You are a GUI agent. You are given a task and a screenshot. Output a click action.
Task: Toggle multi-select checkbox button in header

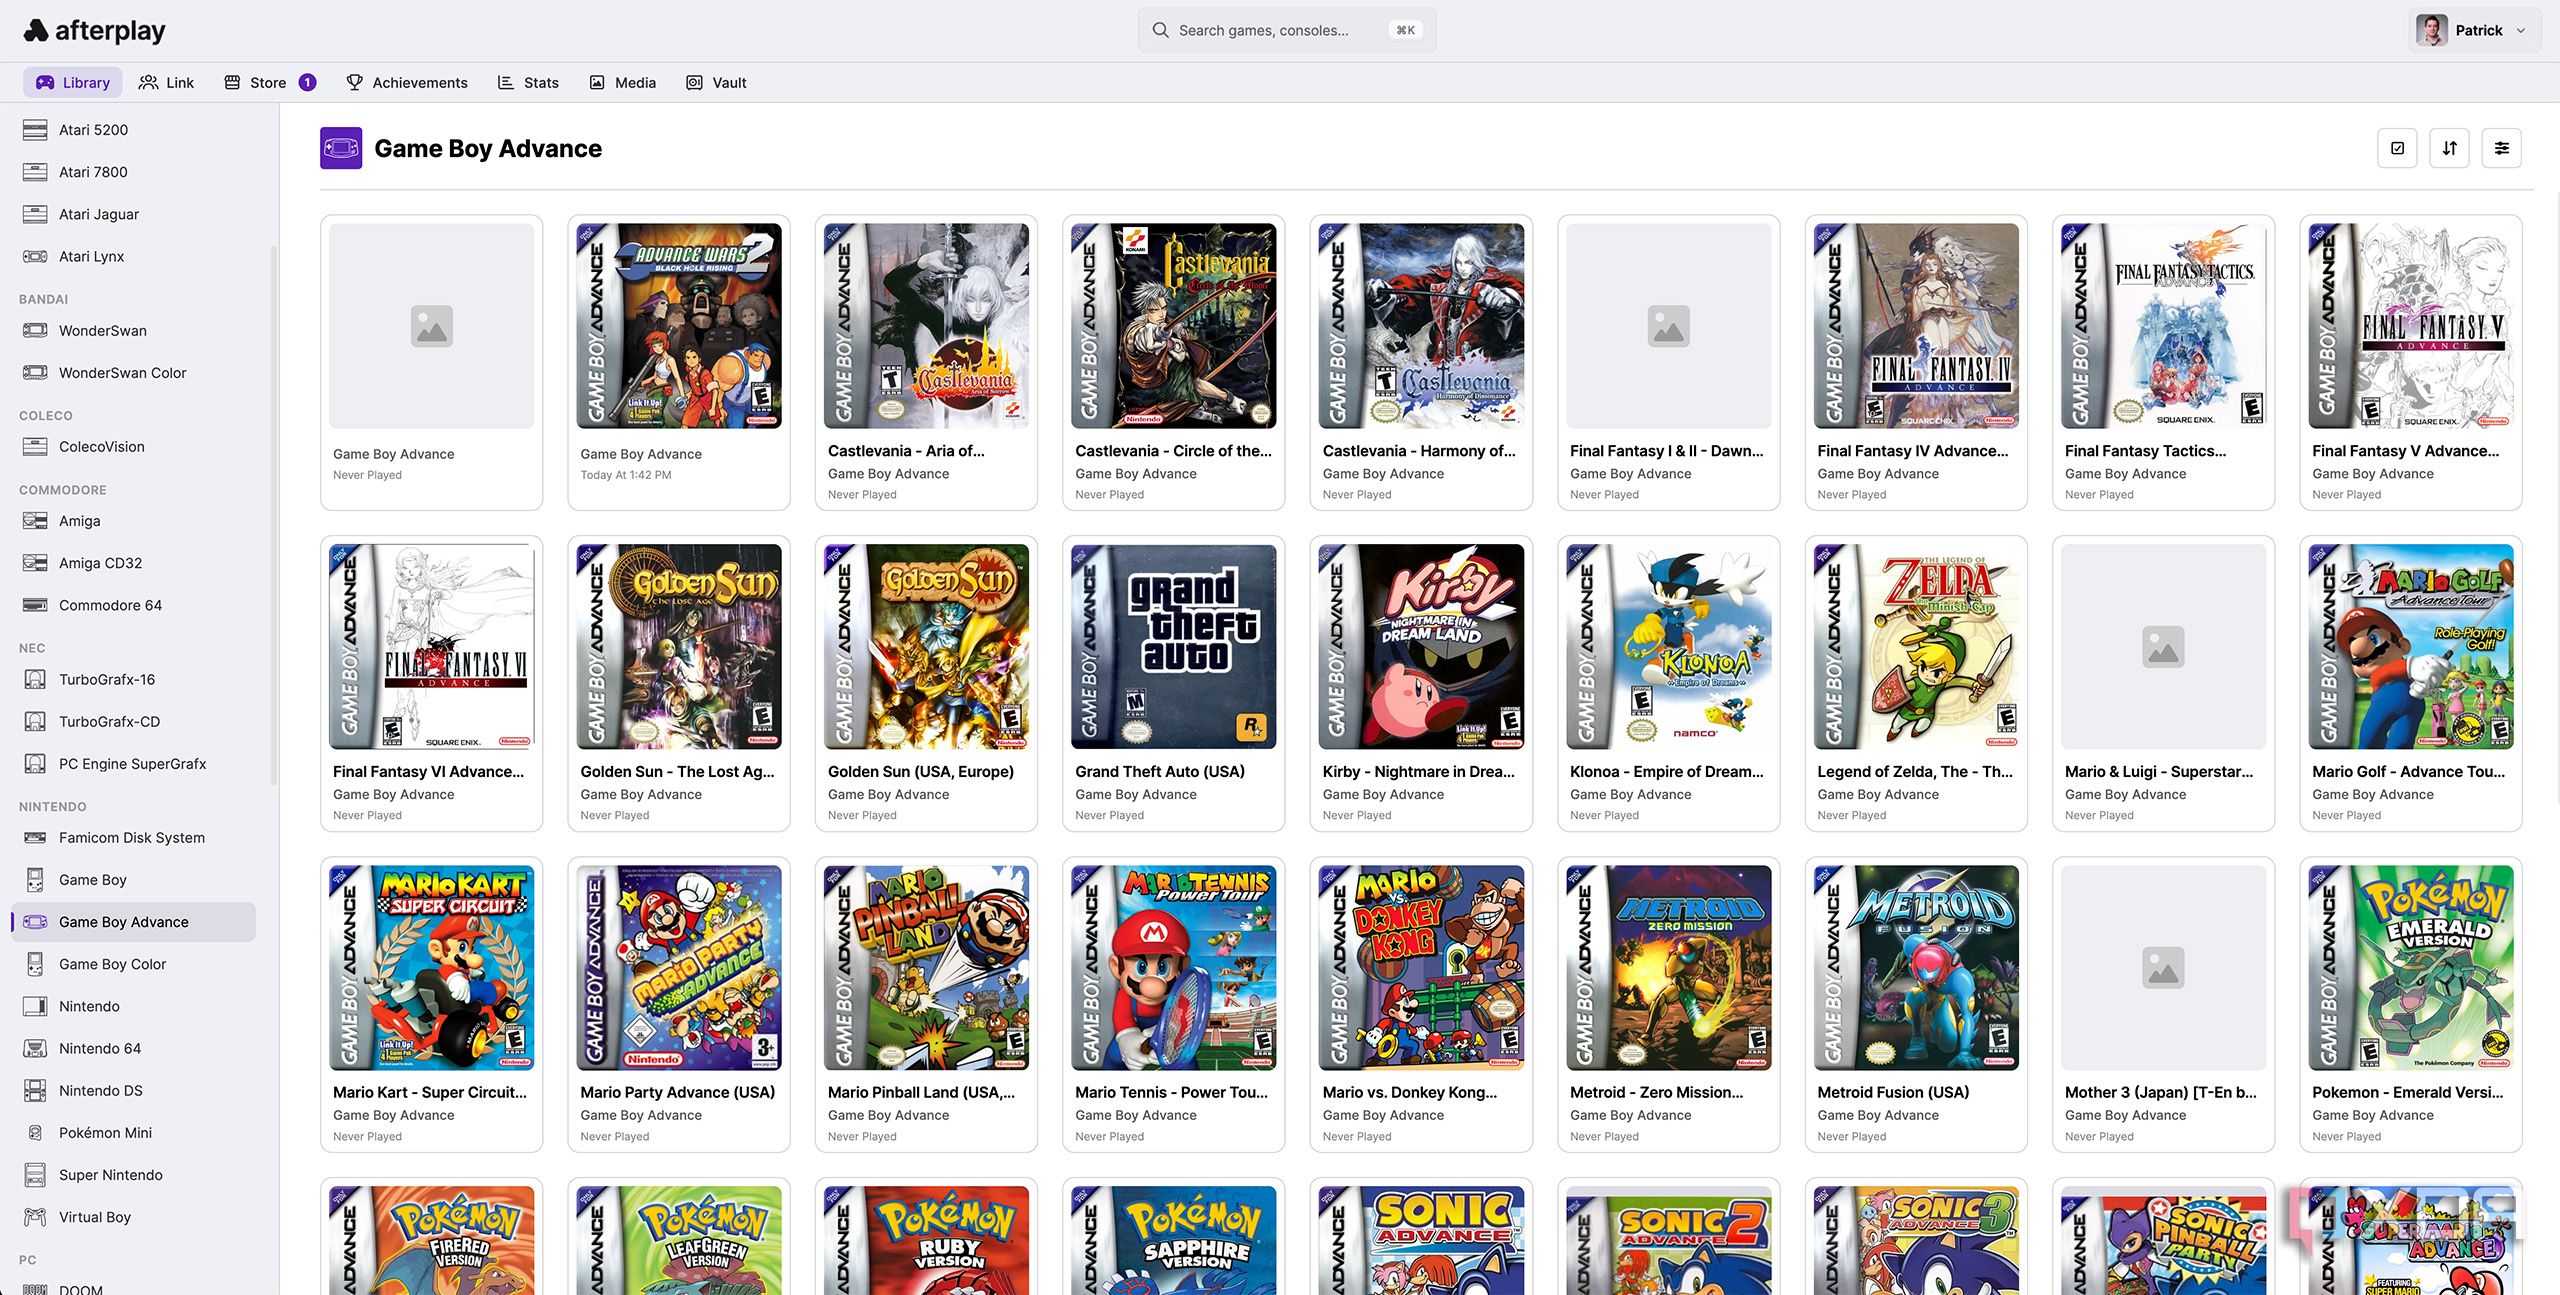click(x=2397, y=149)
